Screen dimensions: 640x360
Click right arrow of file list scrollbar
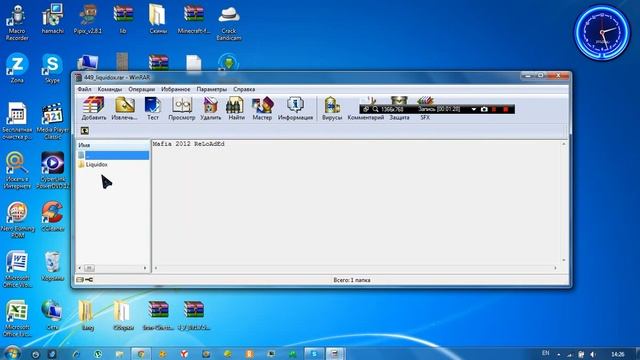click(145, 268)
